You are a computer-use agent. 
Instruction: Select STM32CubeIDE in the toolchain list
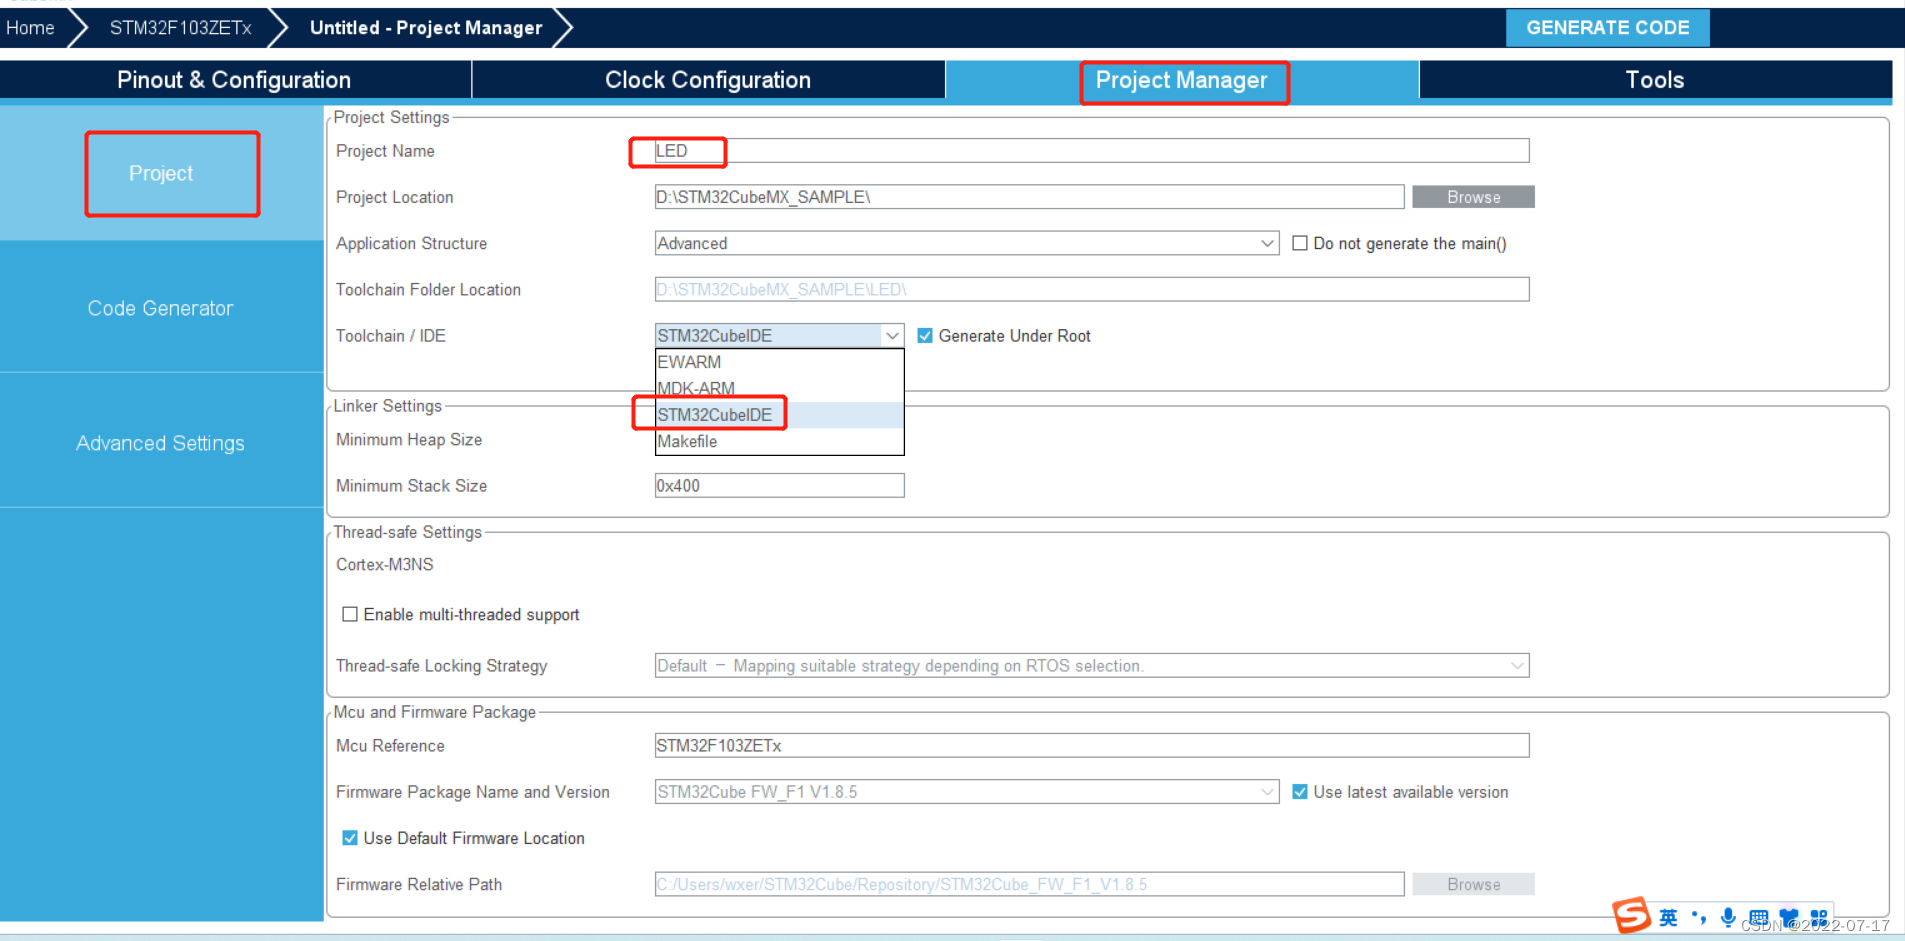coord(779,415)
